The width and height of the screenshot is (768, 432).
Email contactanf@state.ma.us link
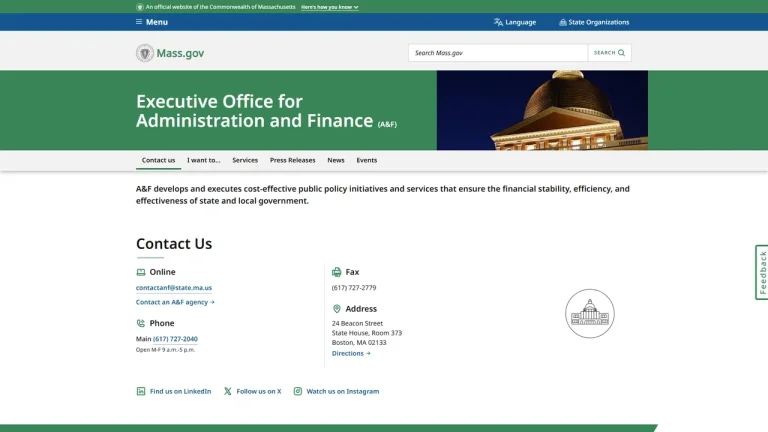174,288
